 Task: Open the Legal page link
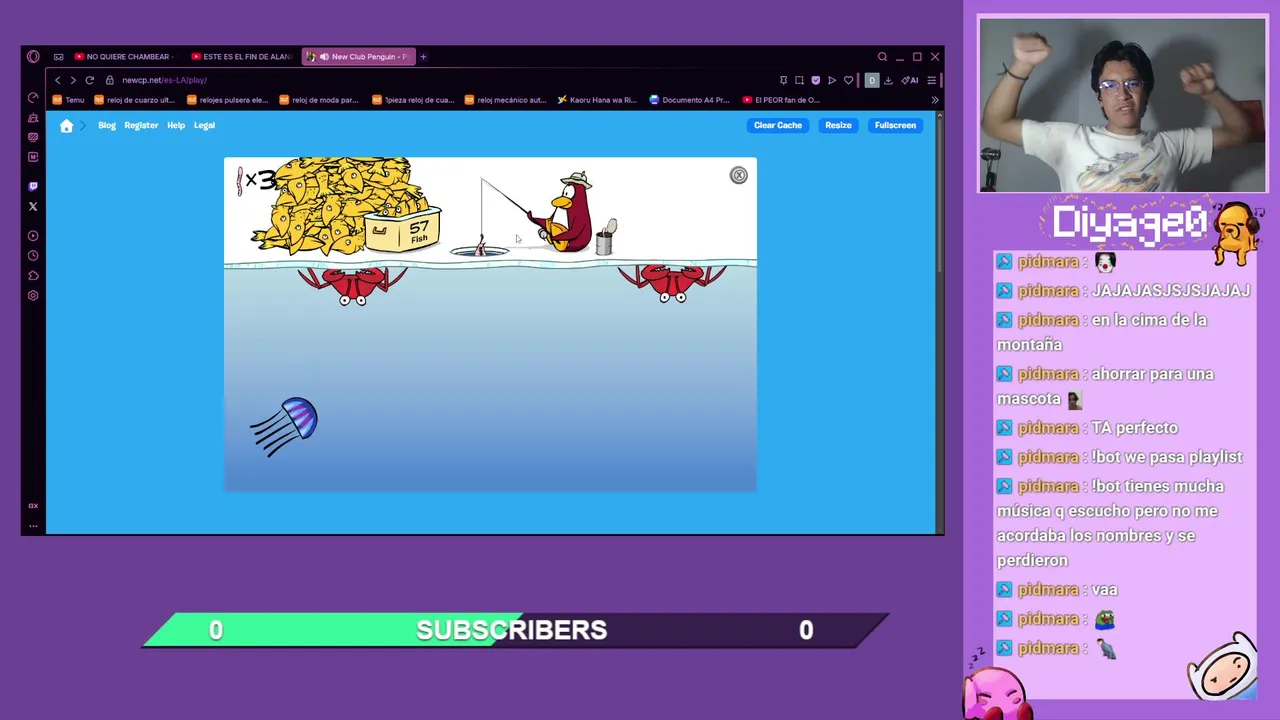click(x=204, y=125)
